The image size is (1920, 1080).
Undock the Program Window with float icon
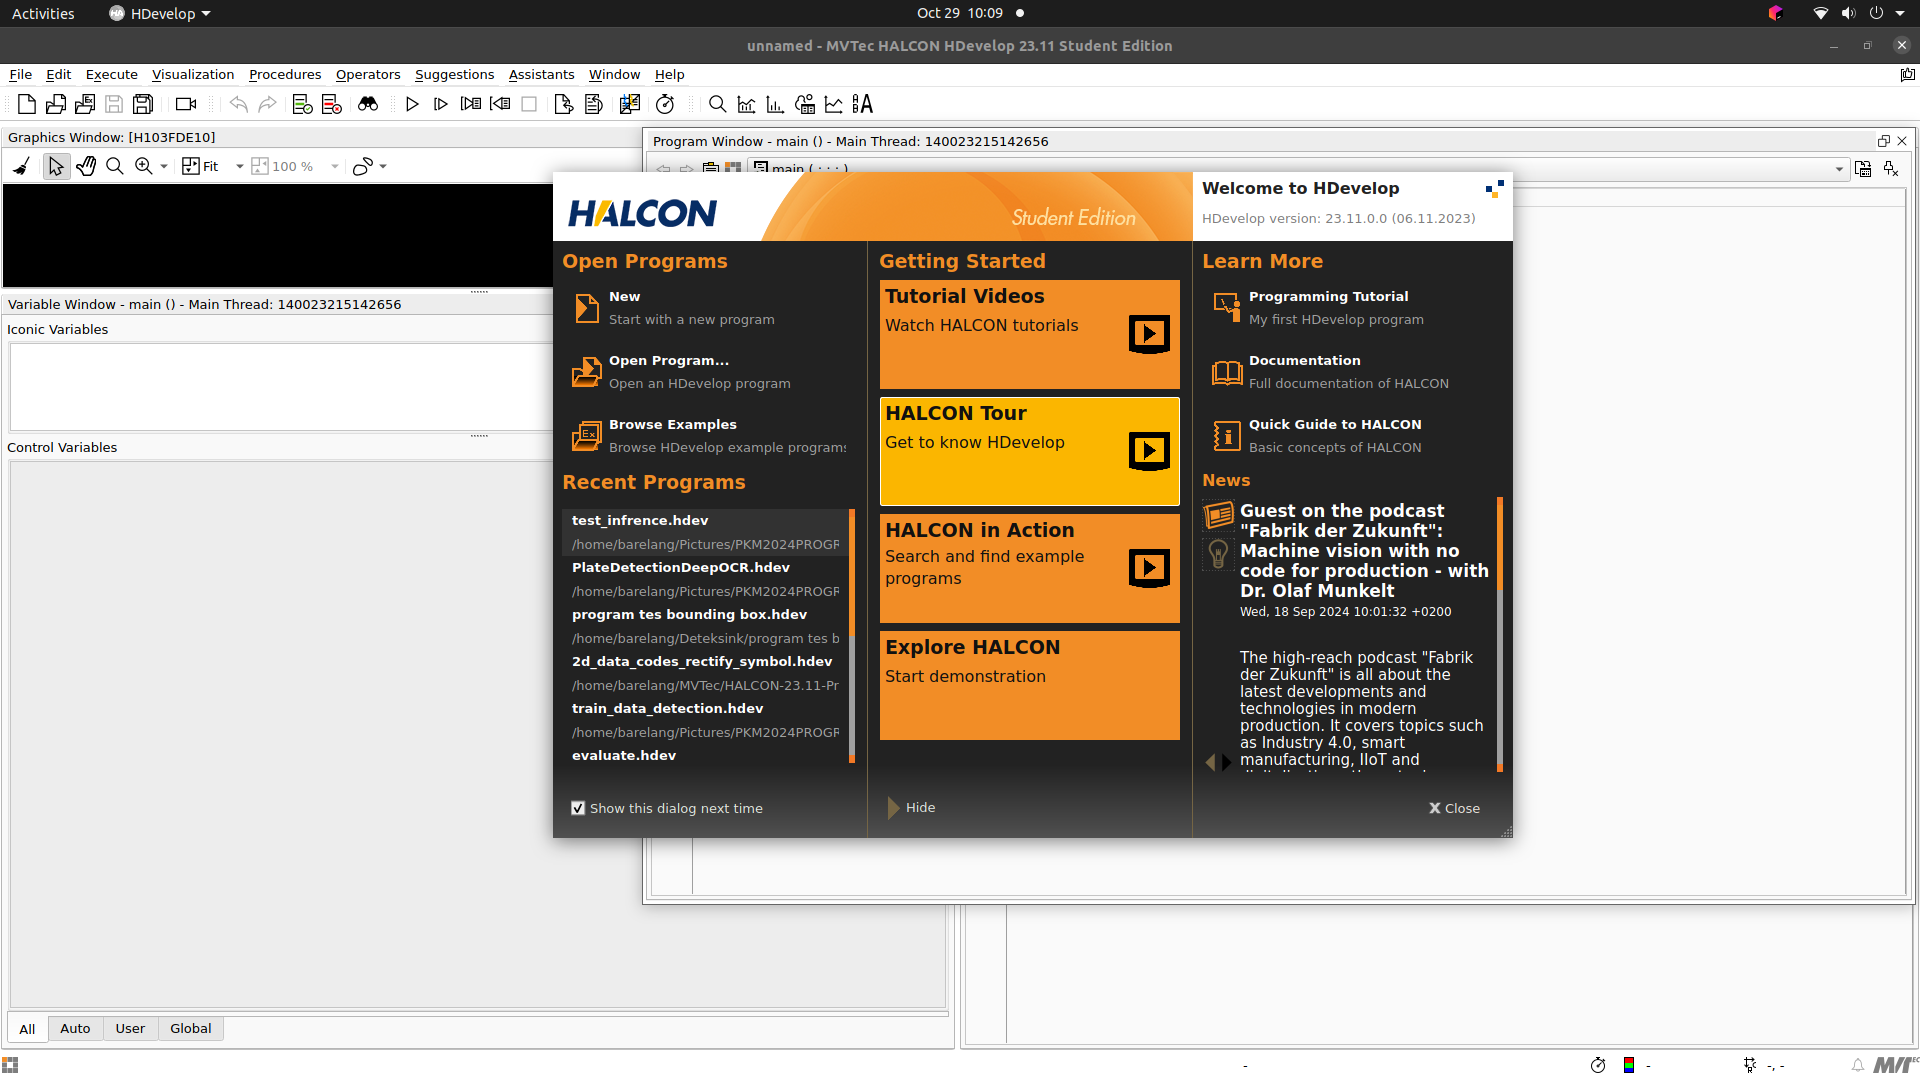[x=1883, y=141]
